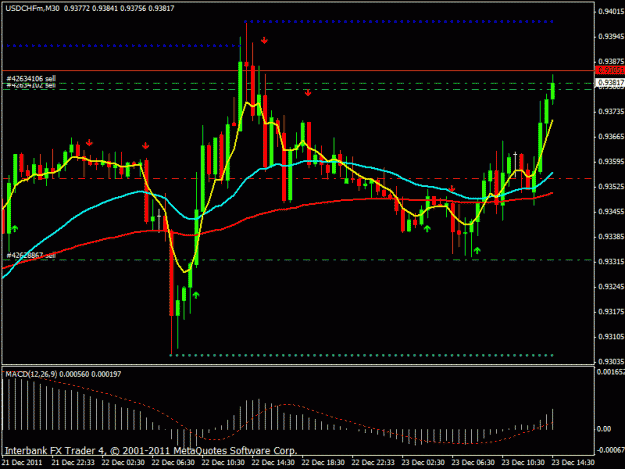The height and width of the screenshot is (469, 625).
Task: Select the #42628867 sell order label
Action: point(31,255)
